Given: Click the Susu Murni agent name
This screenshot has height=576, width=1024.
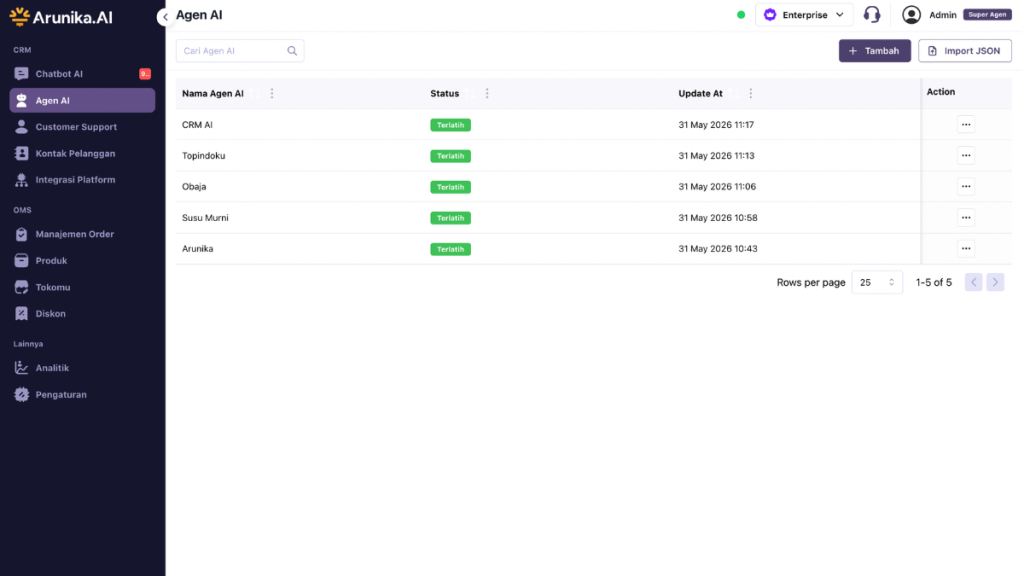Looking at the screenshot, I should 205,217.
